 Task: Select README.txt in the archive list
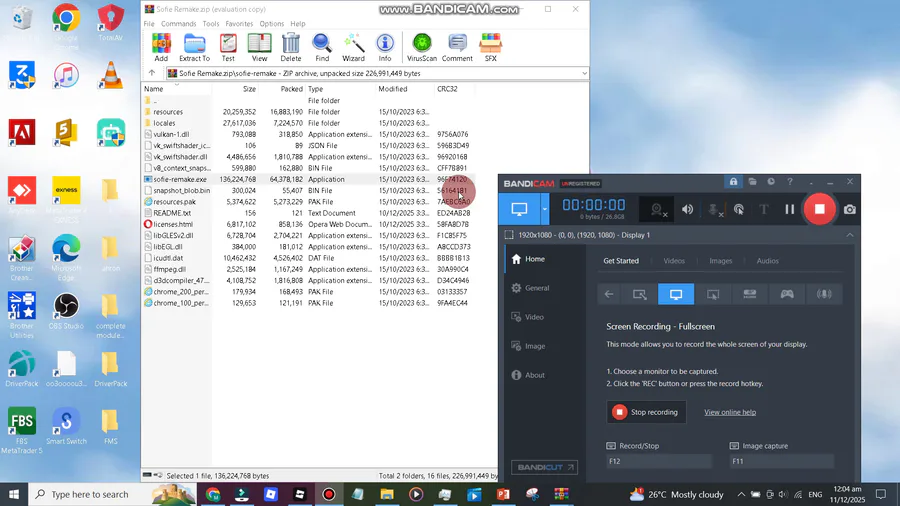(310, 213)
